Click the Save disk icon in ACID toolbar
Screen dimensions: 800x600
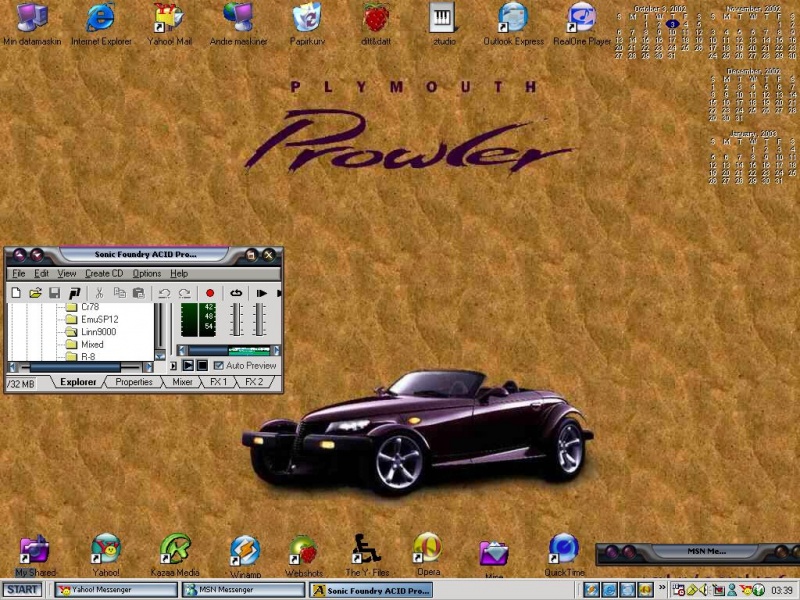(55, 293)
